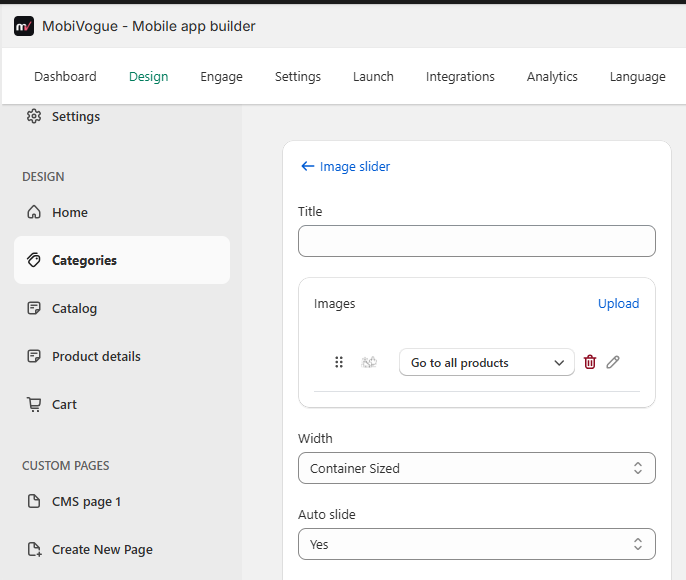The image size is (686, 580).
Task: Click the drag handle dots for the image row
Action: pos(339,362)
